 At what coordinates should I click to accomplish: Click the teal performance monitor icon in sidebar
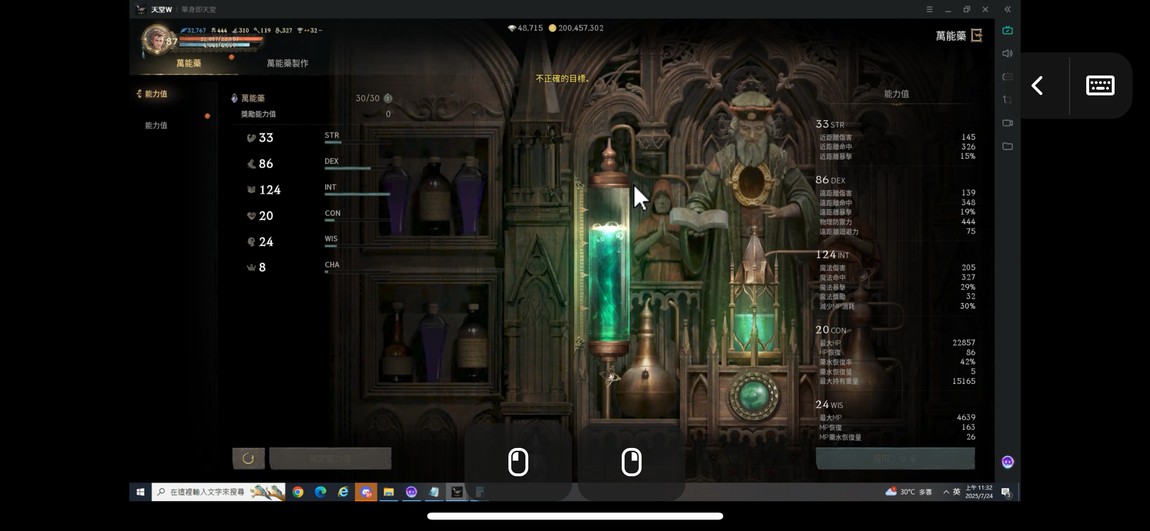point(1007,30)
